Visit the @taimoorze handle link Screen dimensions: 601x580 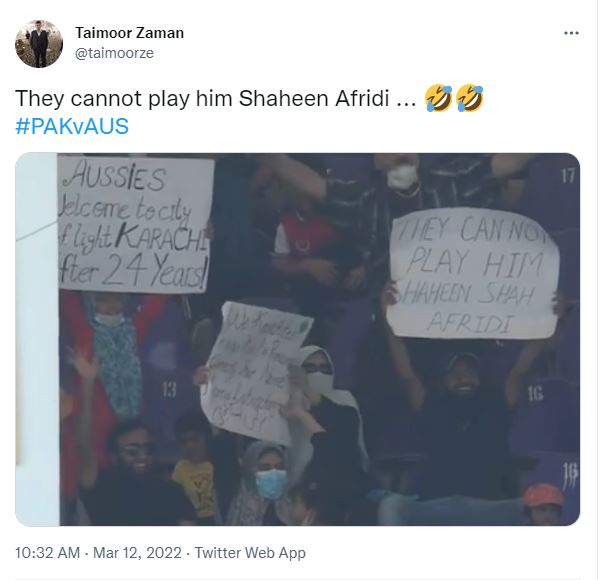click(x=114, y=53)
